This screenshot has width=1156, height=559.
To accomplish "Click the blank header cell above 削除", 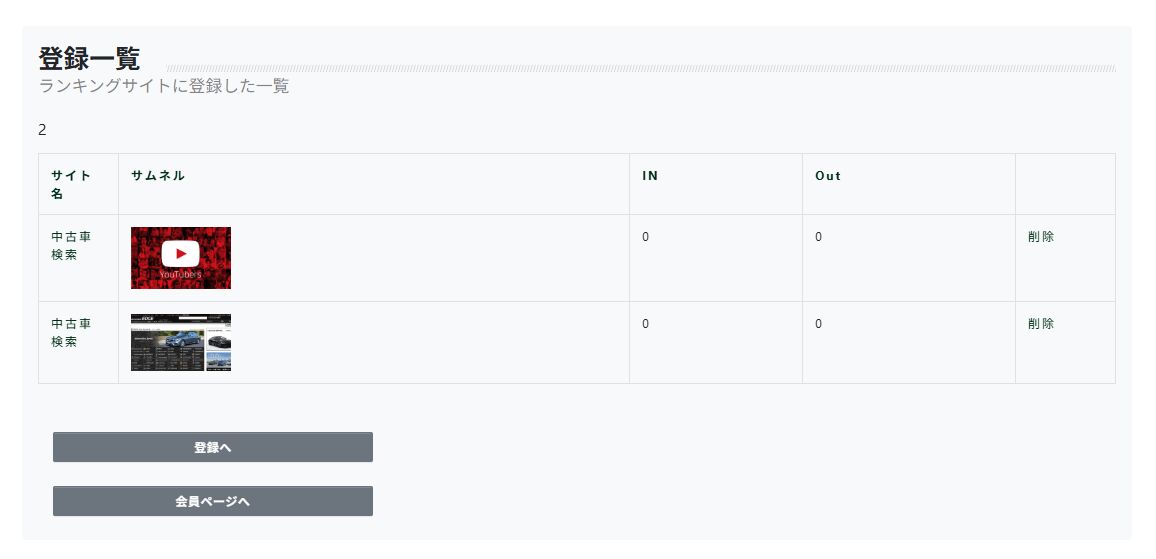I will point(1065,184).
